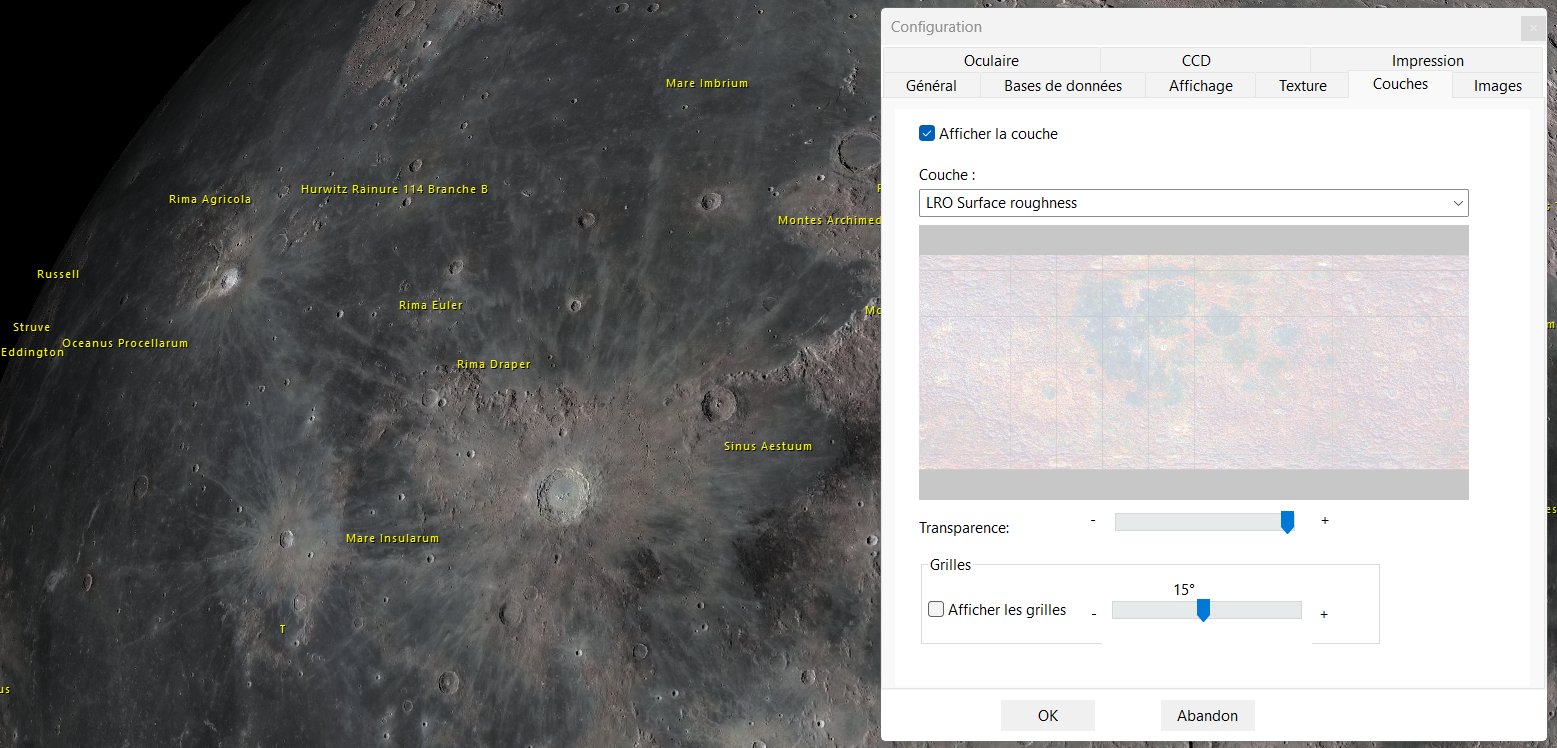Click the Oceanus Procellarum label
Viewport: 1557px width, 748px height.
click(125, 344)
